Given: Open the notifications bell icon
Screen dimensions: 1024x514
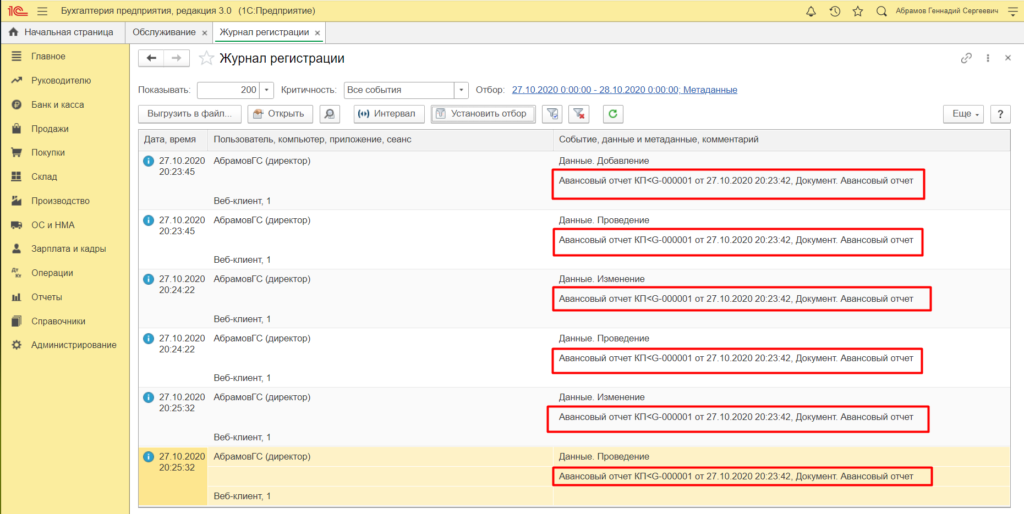Looking at the screenshot, I should [810, 11].
